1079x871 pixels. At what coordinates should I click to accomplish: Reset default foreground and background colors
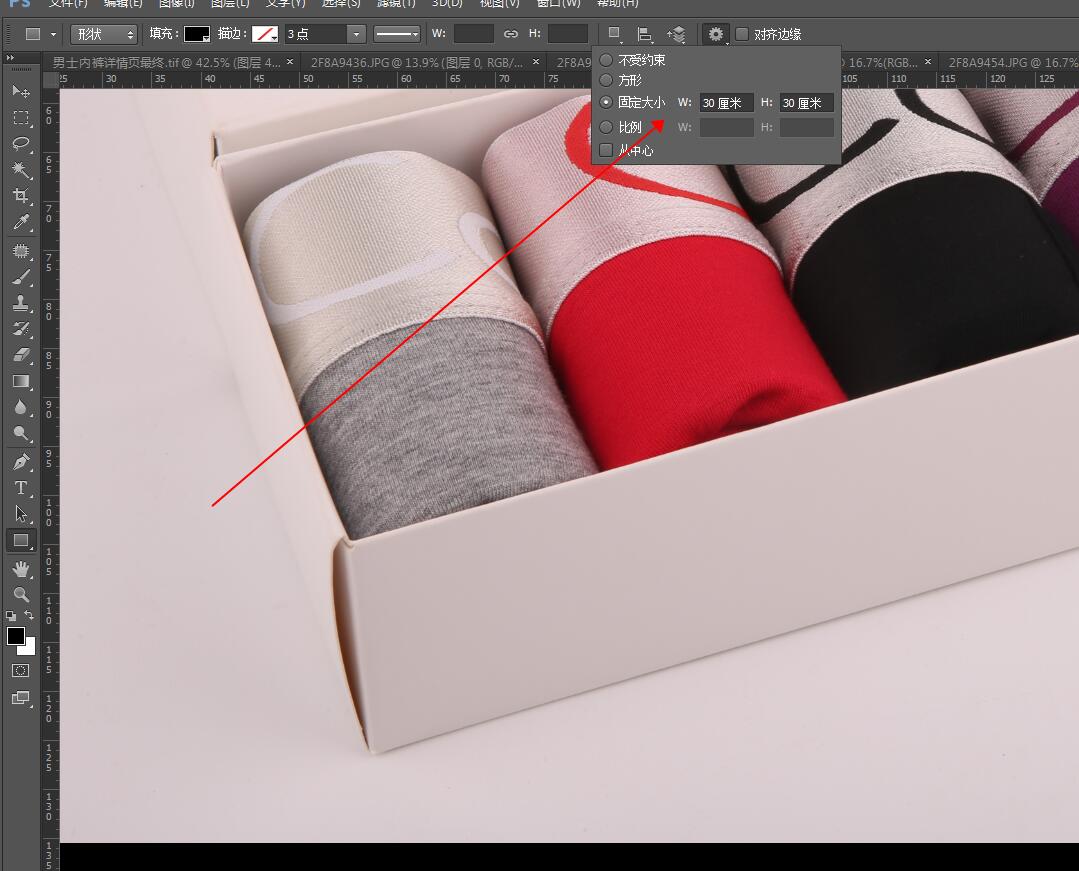pos(10,616)
